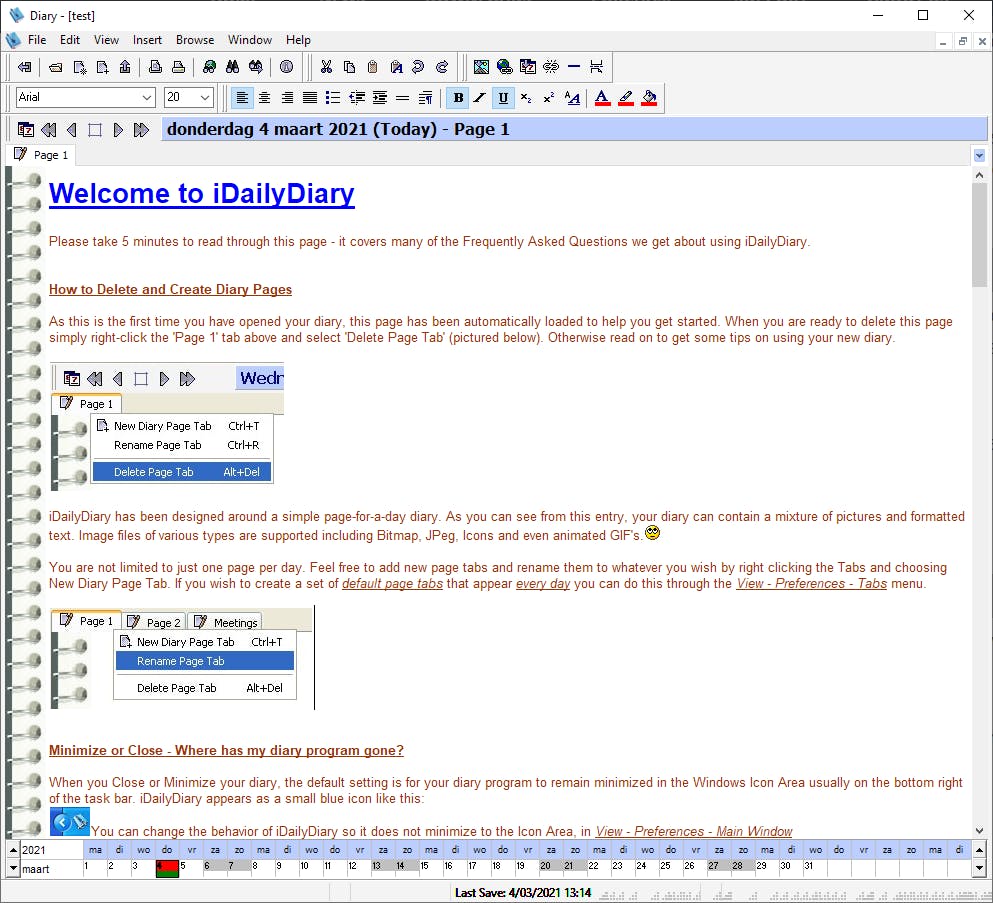Click 'View - Preferences - Main Window' link
The width and height of the screenshot is (993, 903).
(693, 831)
